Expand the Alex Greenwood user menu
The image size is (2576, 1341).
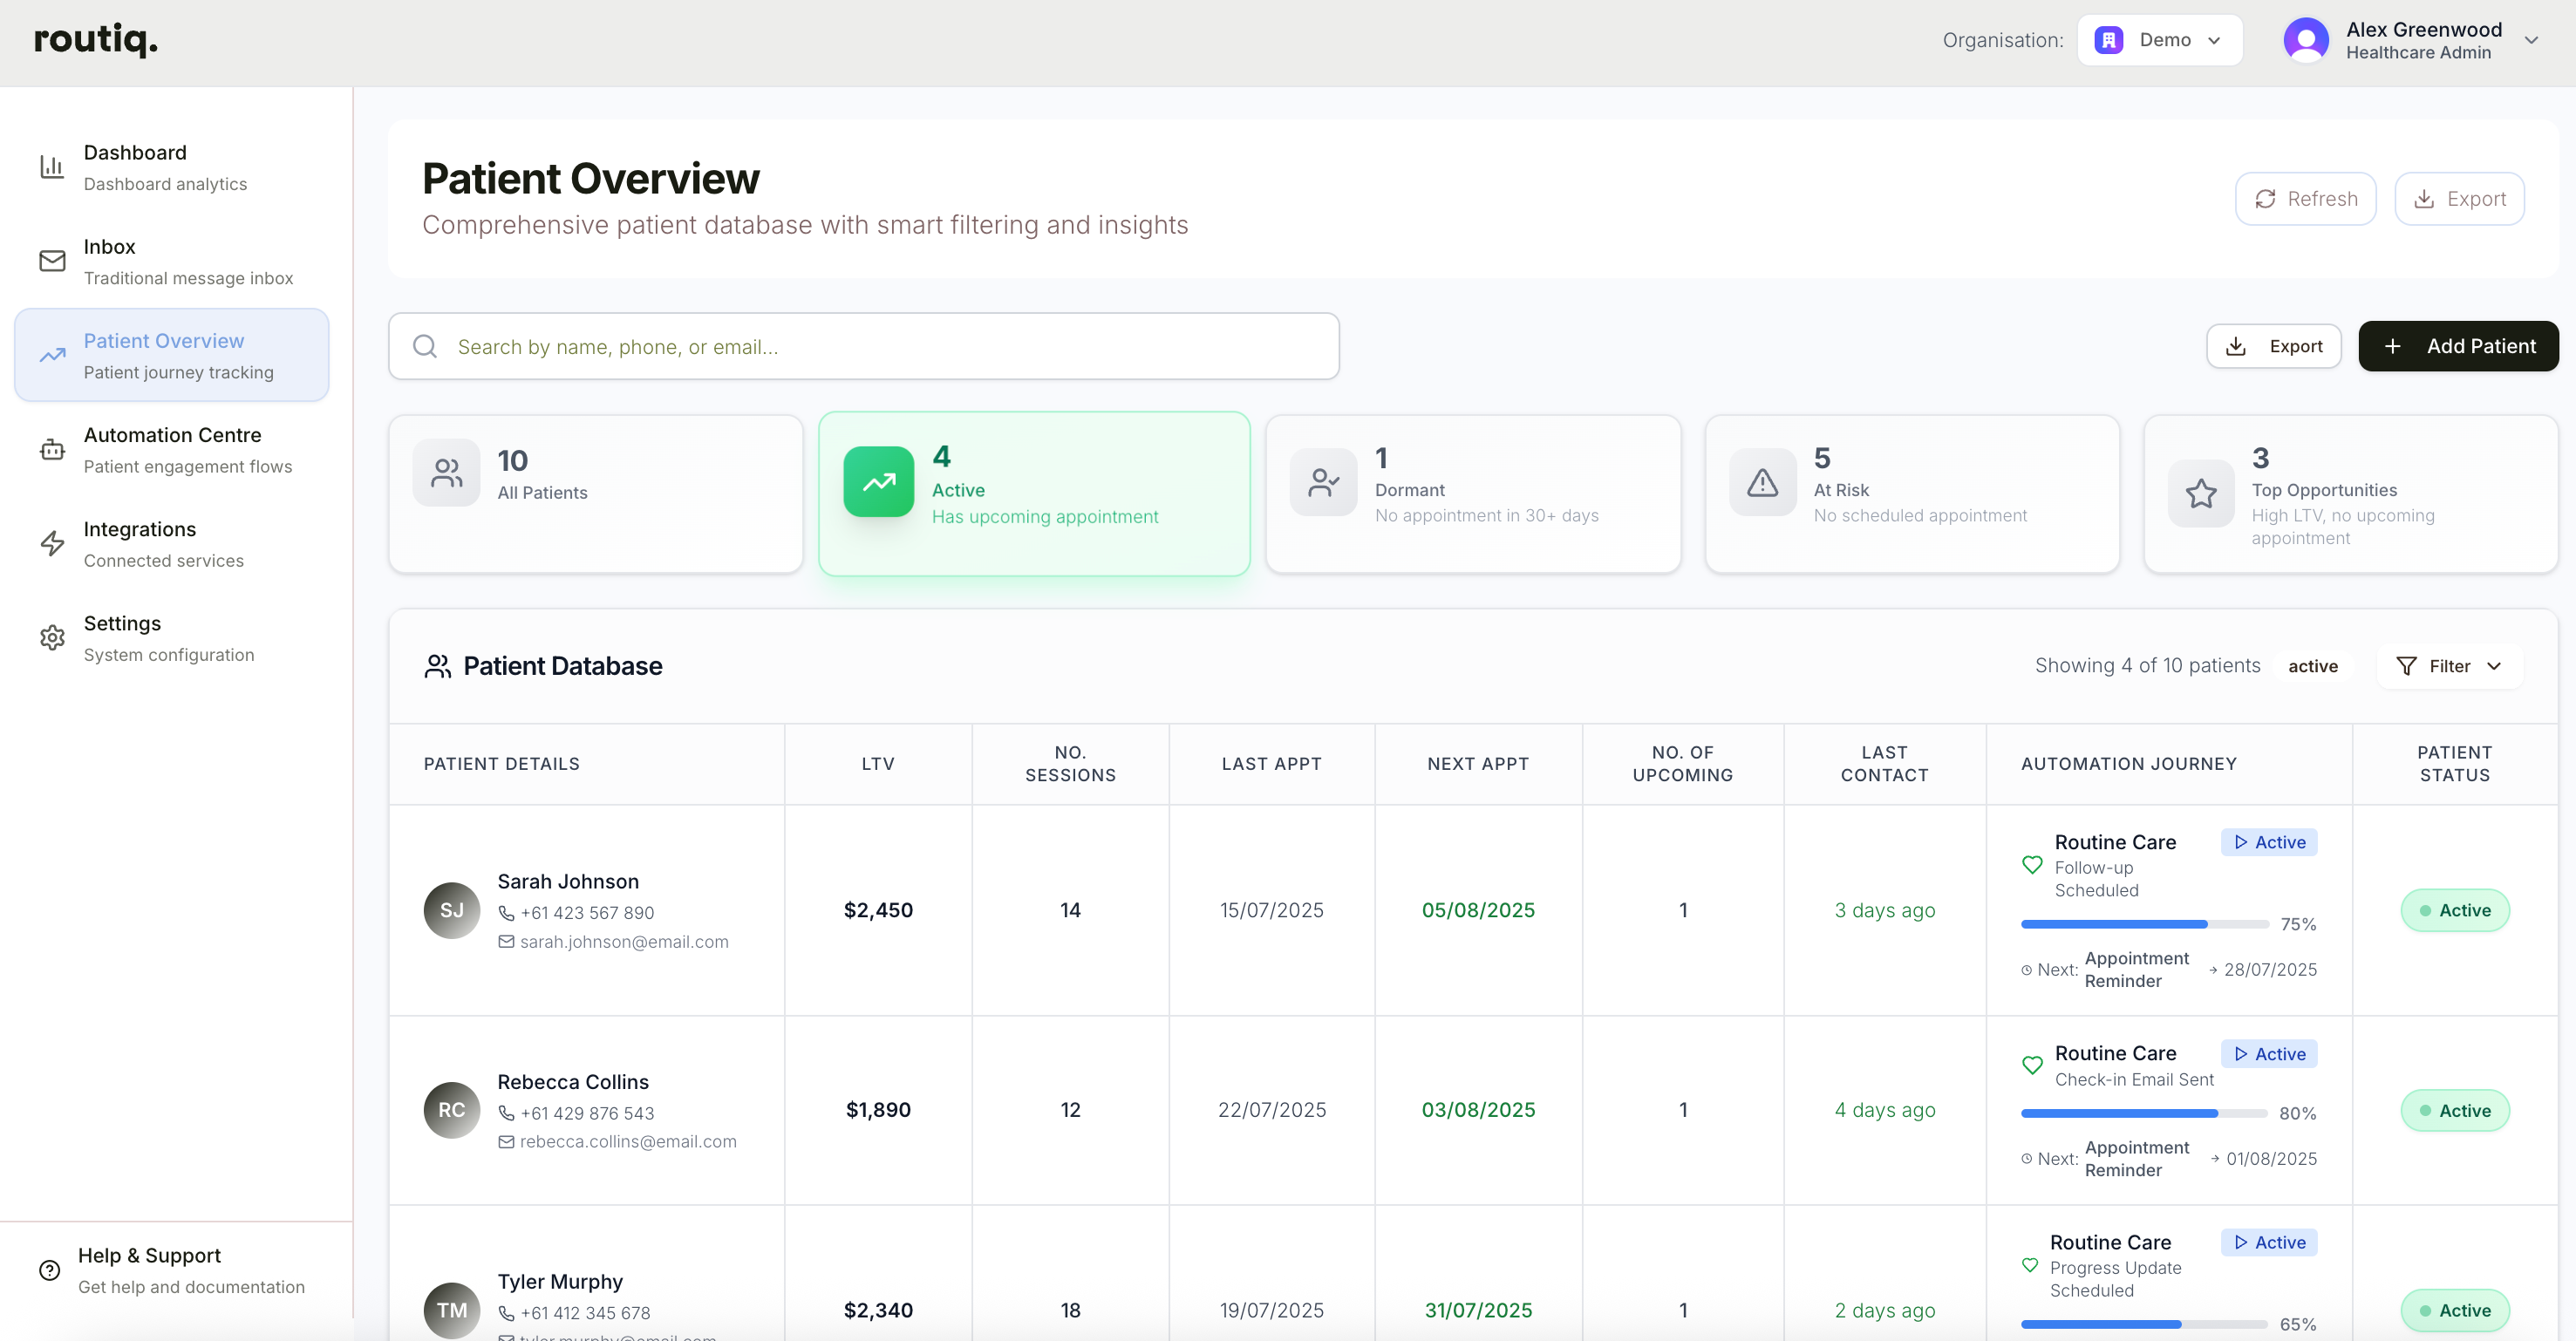click(x=2531, y=40)
